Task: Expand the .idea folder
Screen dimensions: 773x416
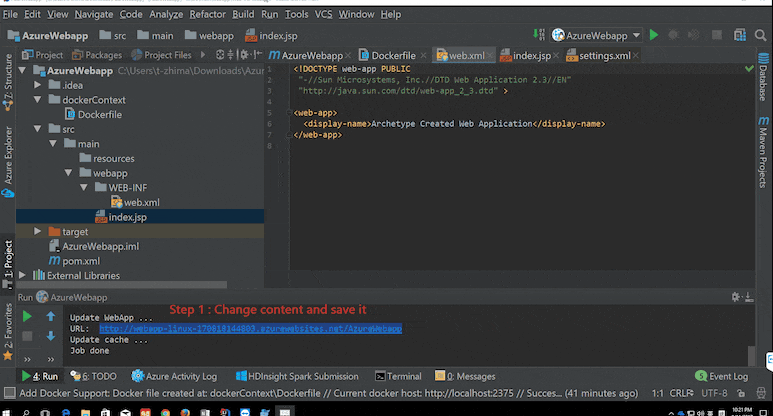Action: click(x=37, y=85)
